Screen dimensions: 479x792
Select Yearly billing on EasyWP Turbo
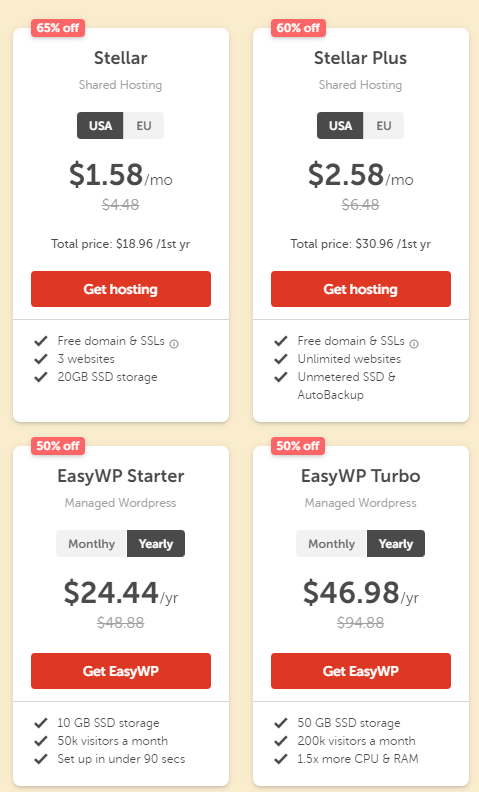click(x=396, y=543)
